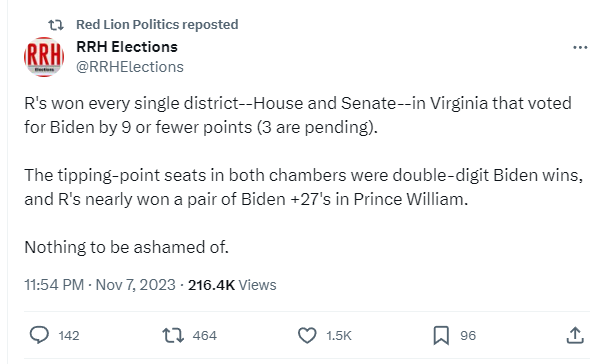Viewport: 606px width, 364px height.
Task: Open the three-dot more options menu
Action: 580,48
